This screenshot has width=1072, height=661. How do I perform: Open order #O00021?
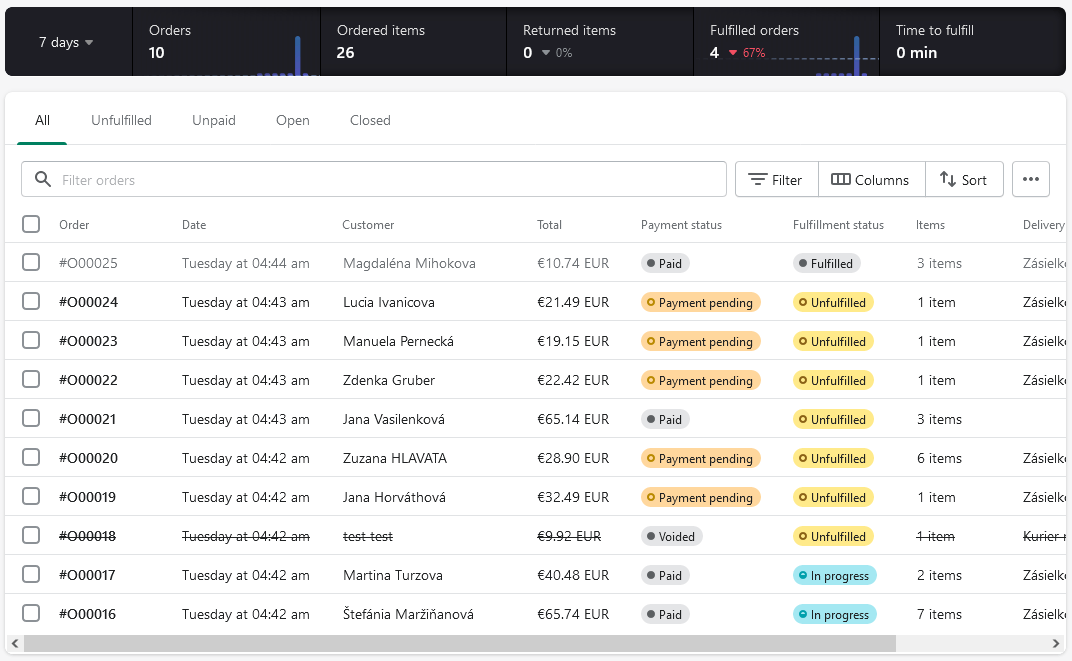(x=88, y=419)
